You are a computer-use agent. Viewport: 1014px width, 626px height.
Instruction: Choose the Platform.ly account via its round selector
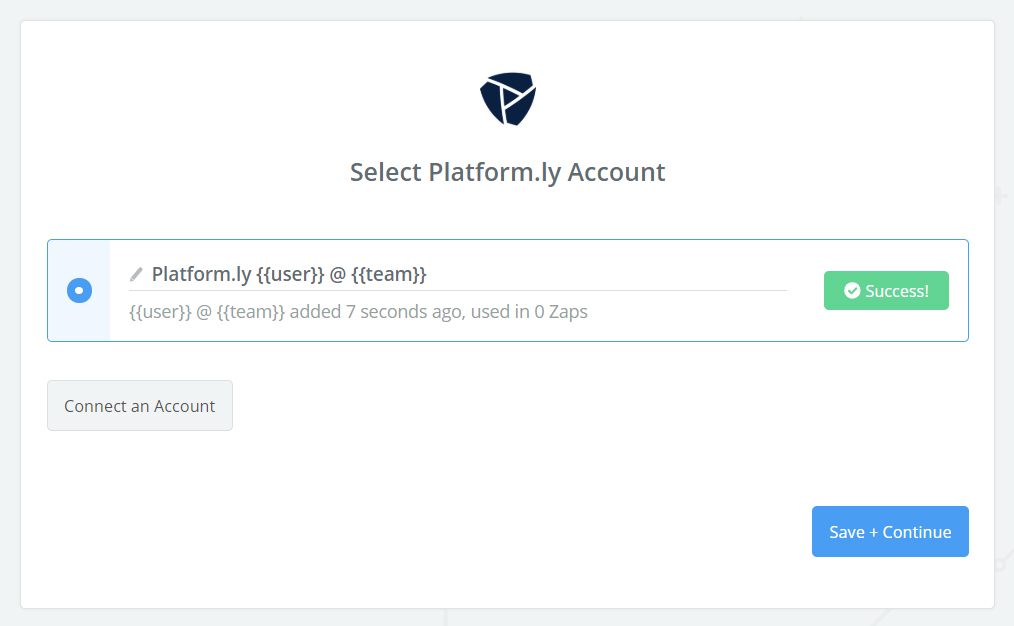coord(79,290)
